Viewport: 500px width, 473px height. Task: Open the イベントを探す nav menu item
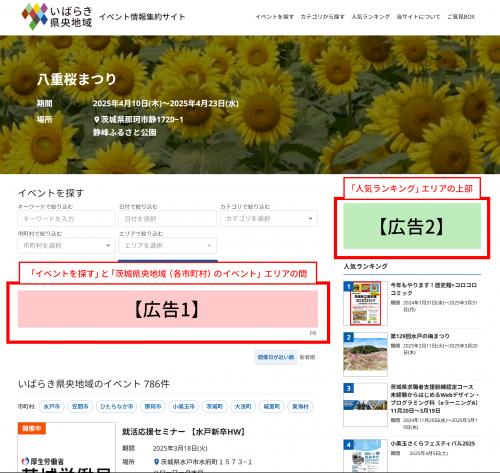coord(274,17)
